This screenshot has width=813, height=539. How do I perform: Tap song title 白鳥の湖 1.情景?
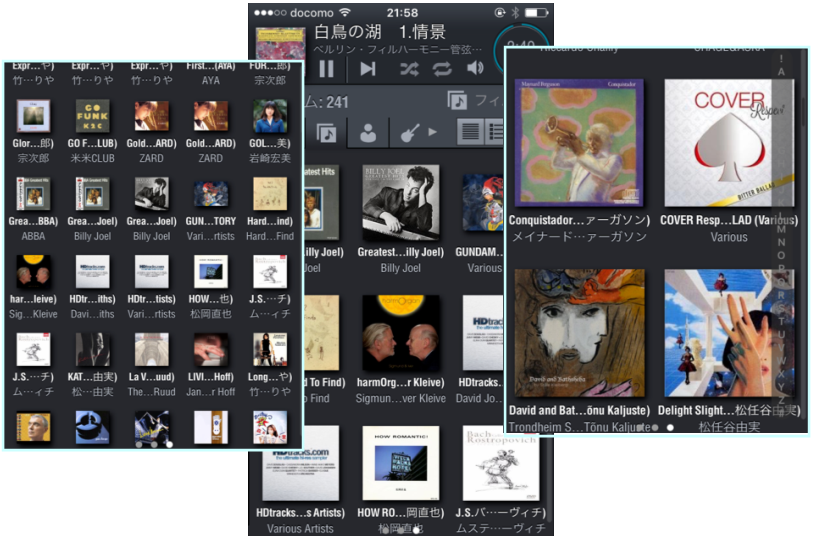380,32
